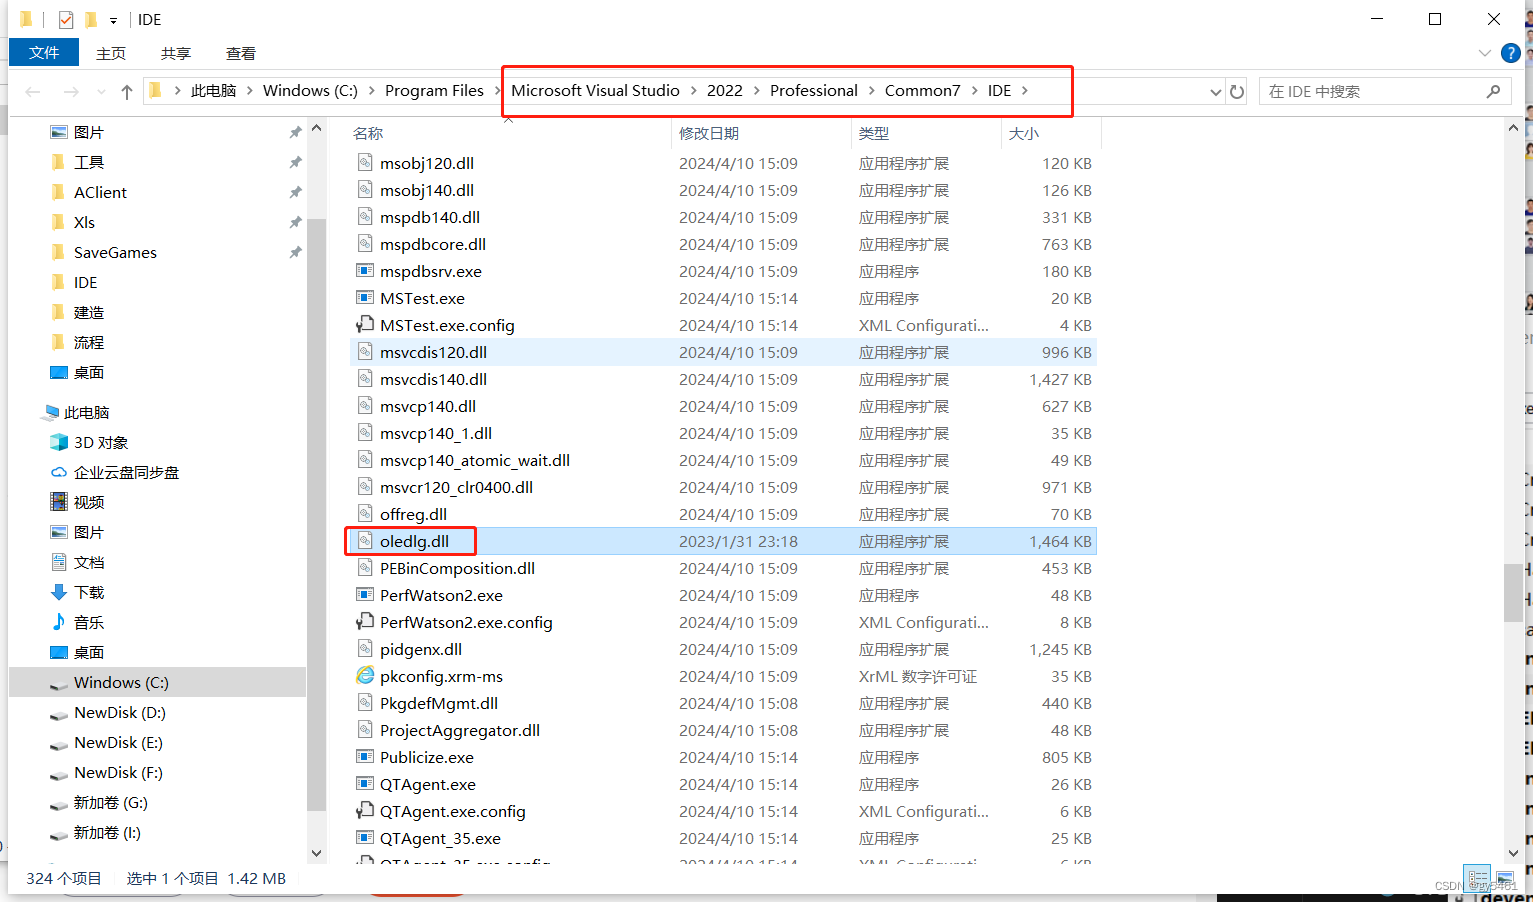Click the search magnifier icon

click(x=1494, y=91)
